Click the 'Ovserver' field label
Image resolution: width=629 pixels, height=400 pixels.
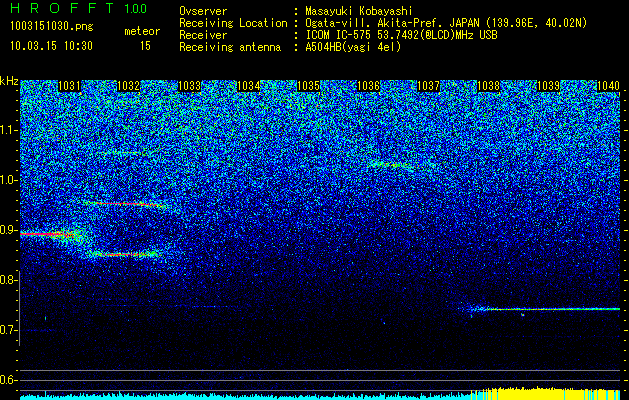pyautogui.click(x=203, y=11)
